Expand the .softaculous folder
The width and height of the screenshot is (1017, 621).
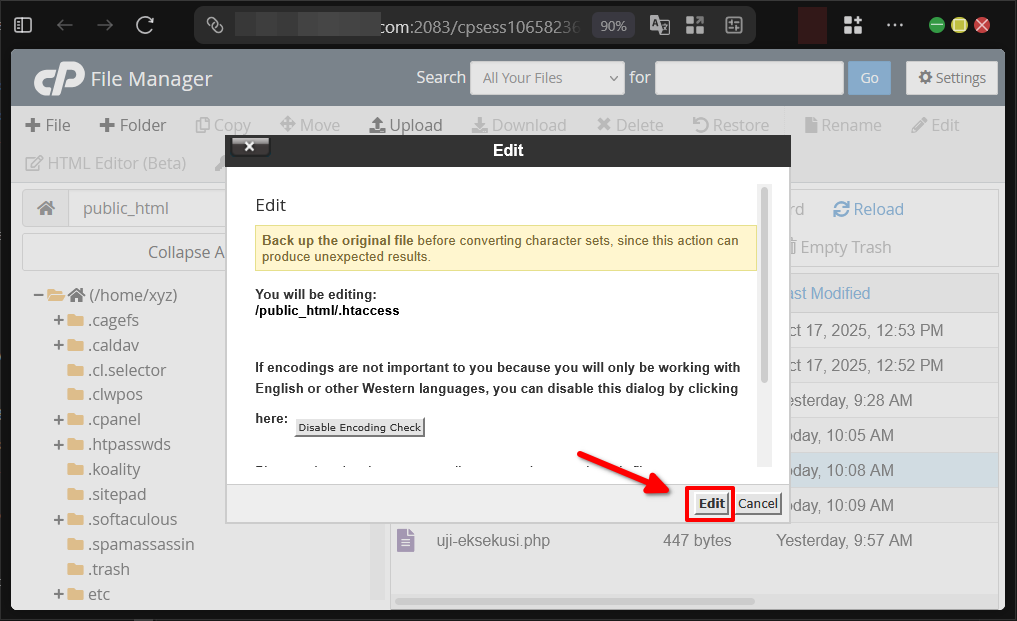pos(57,519)
